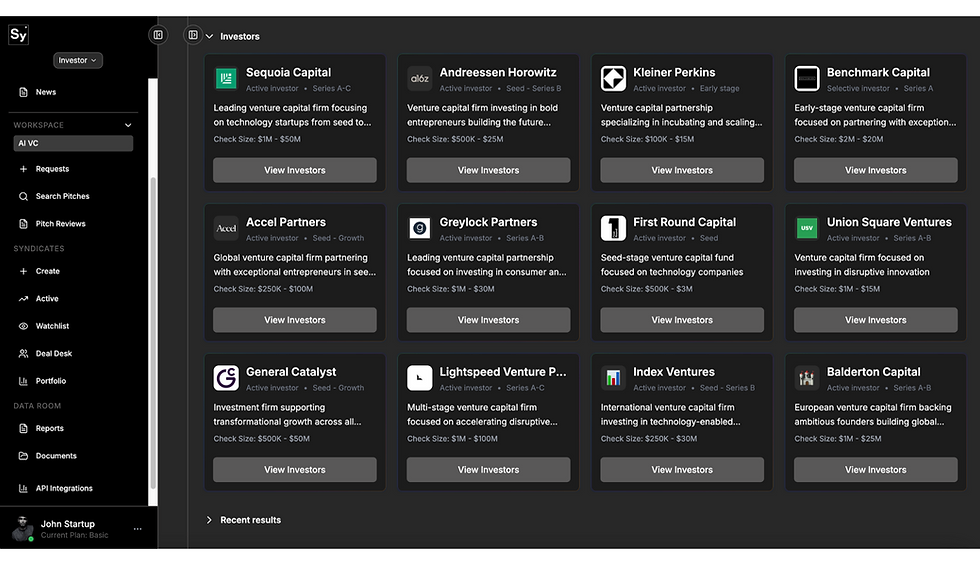
Task: Click 'Check Size: $500K - $3M' text
Action: point(646,289)
